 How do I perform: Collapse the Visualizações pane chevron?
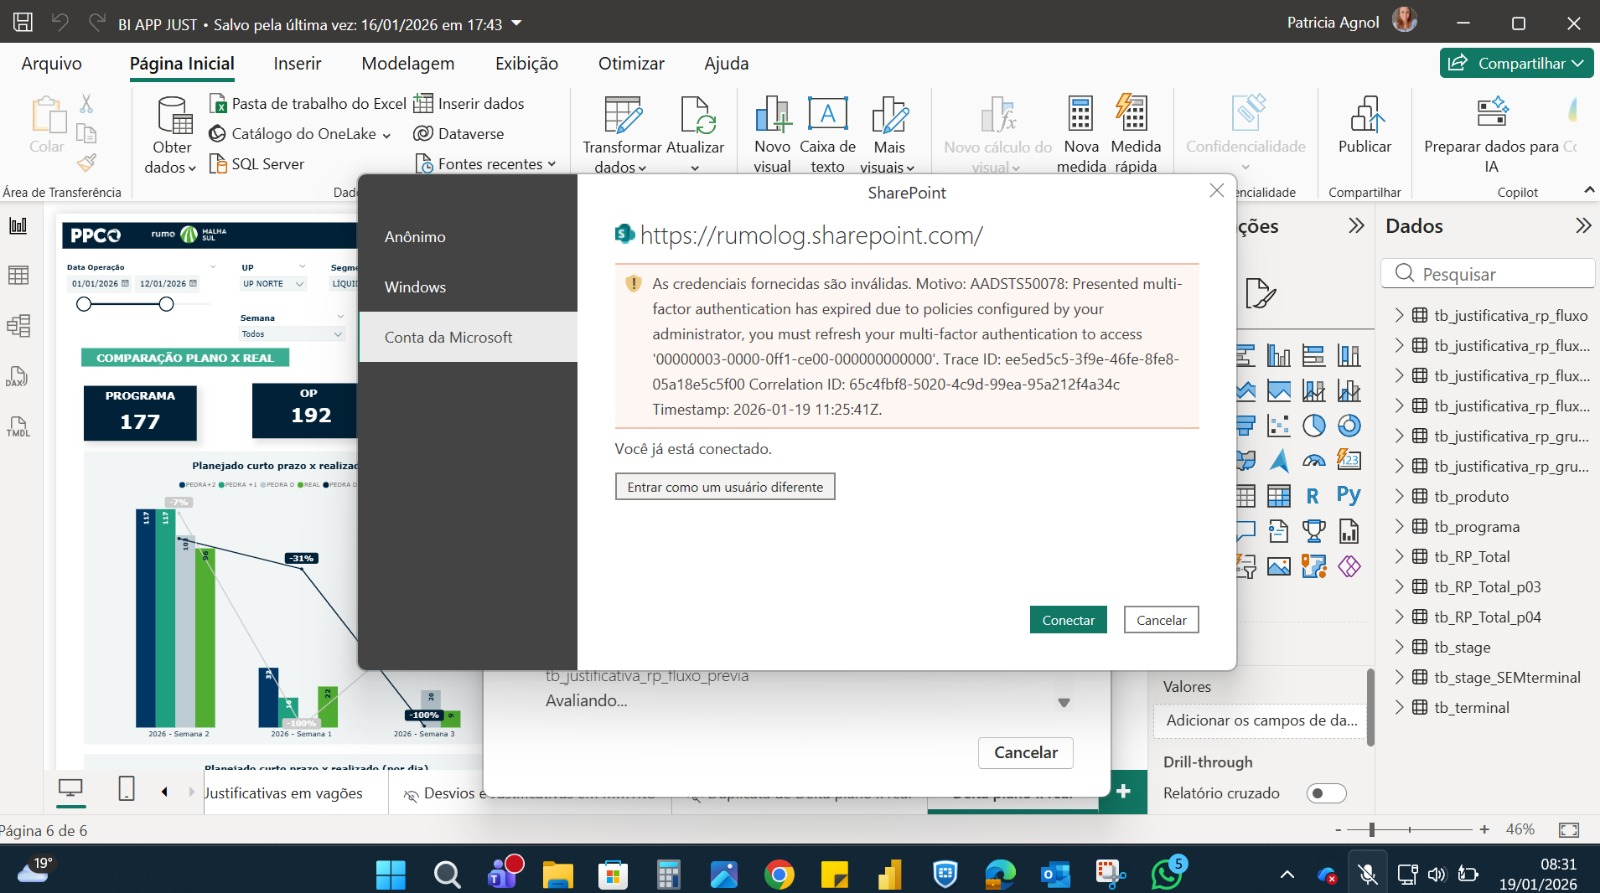click(x=1356, y=226)
